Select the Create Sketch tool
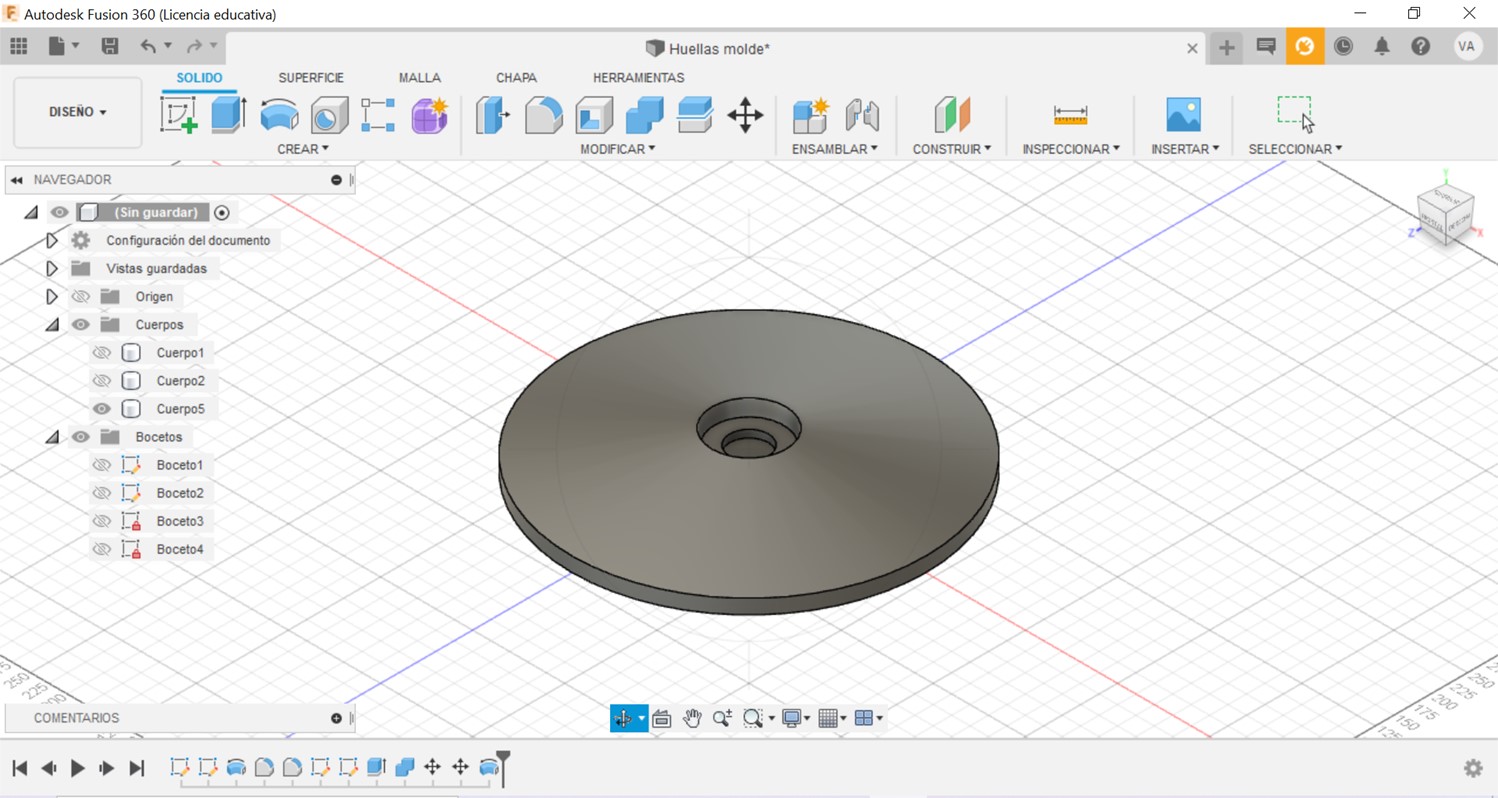 coord(179,115)
